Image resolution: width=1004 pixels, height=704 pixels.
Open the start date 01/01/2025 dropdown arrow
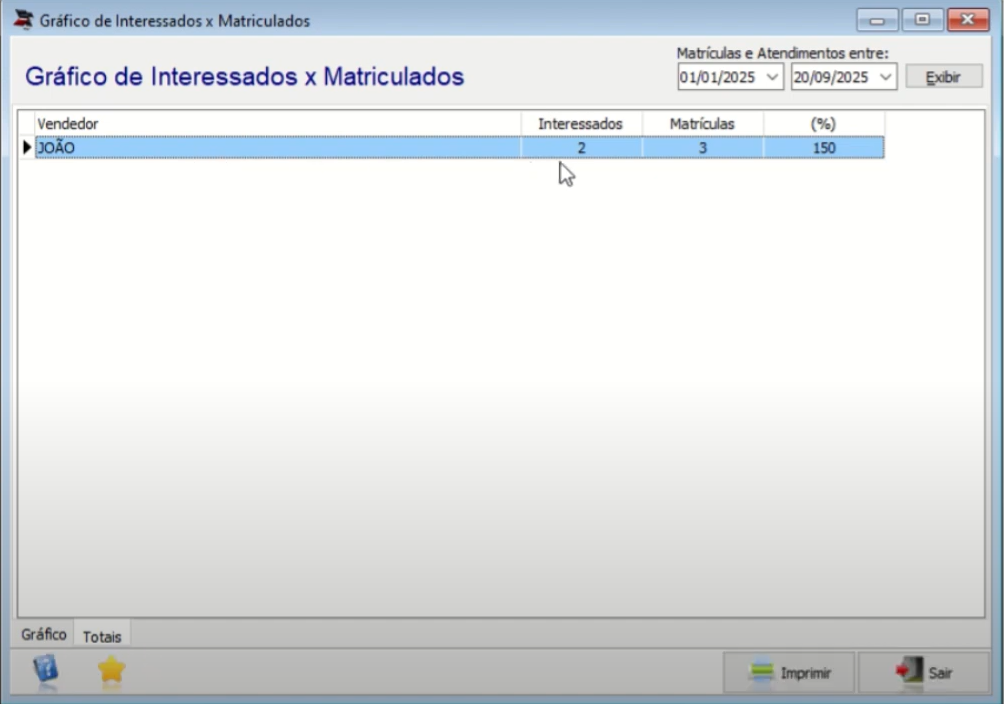[x=772, y=78]
